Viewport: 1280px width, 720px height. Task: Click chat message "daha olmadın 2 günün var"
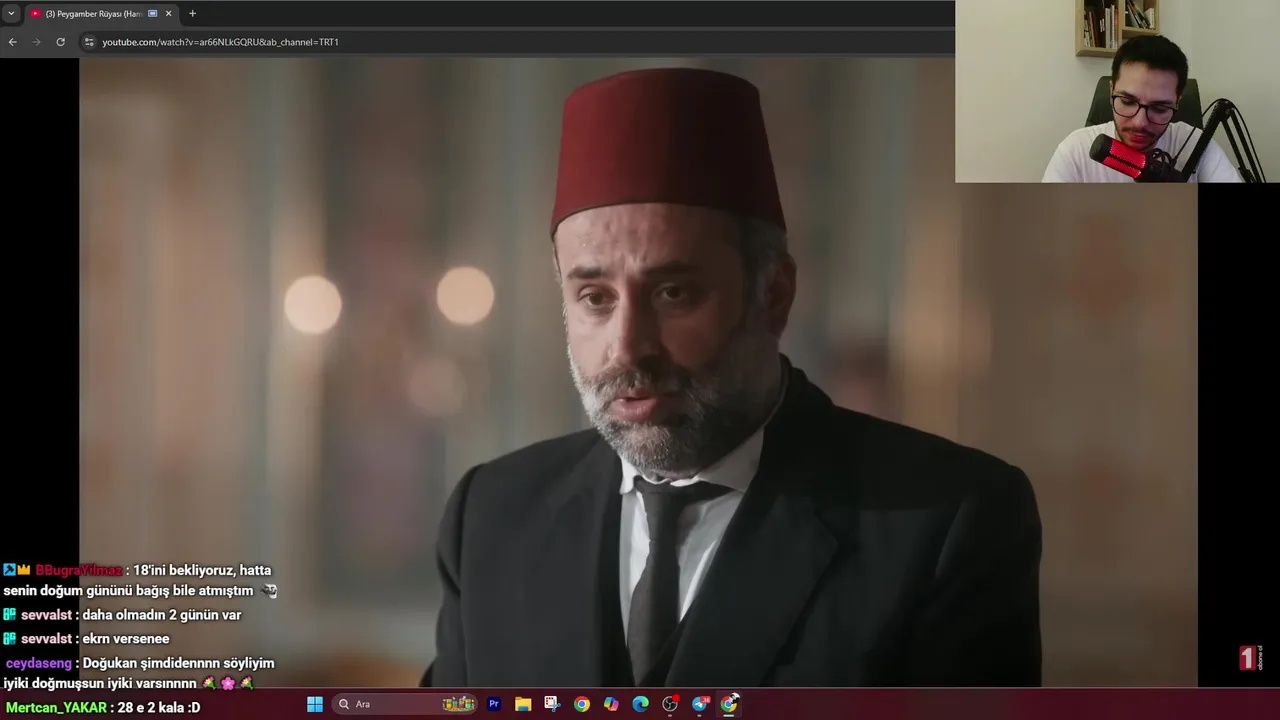162,615
